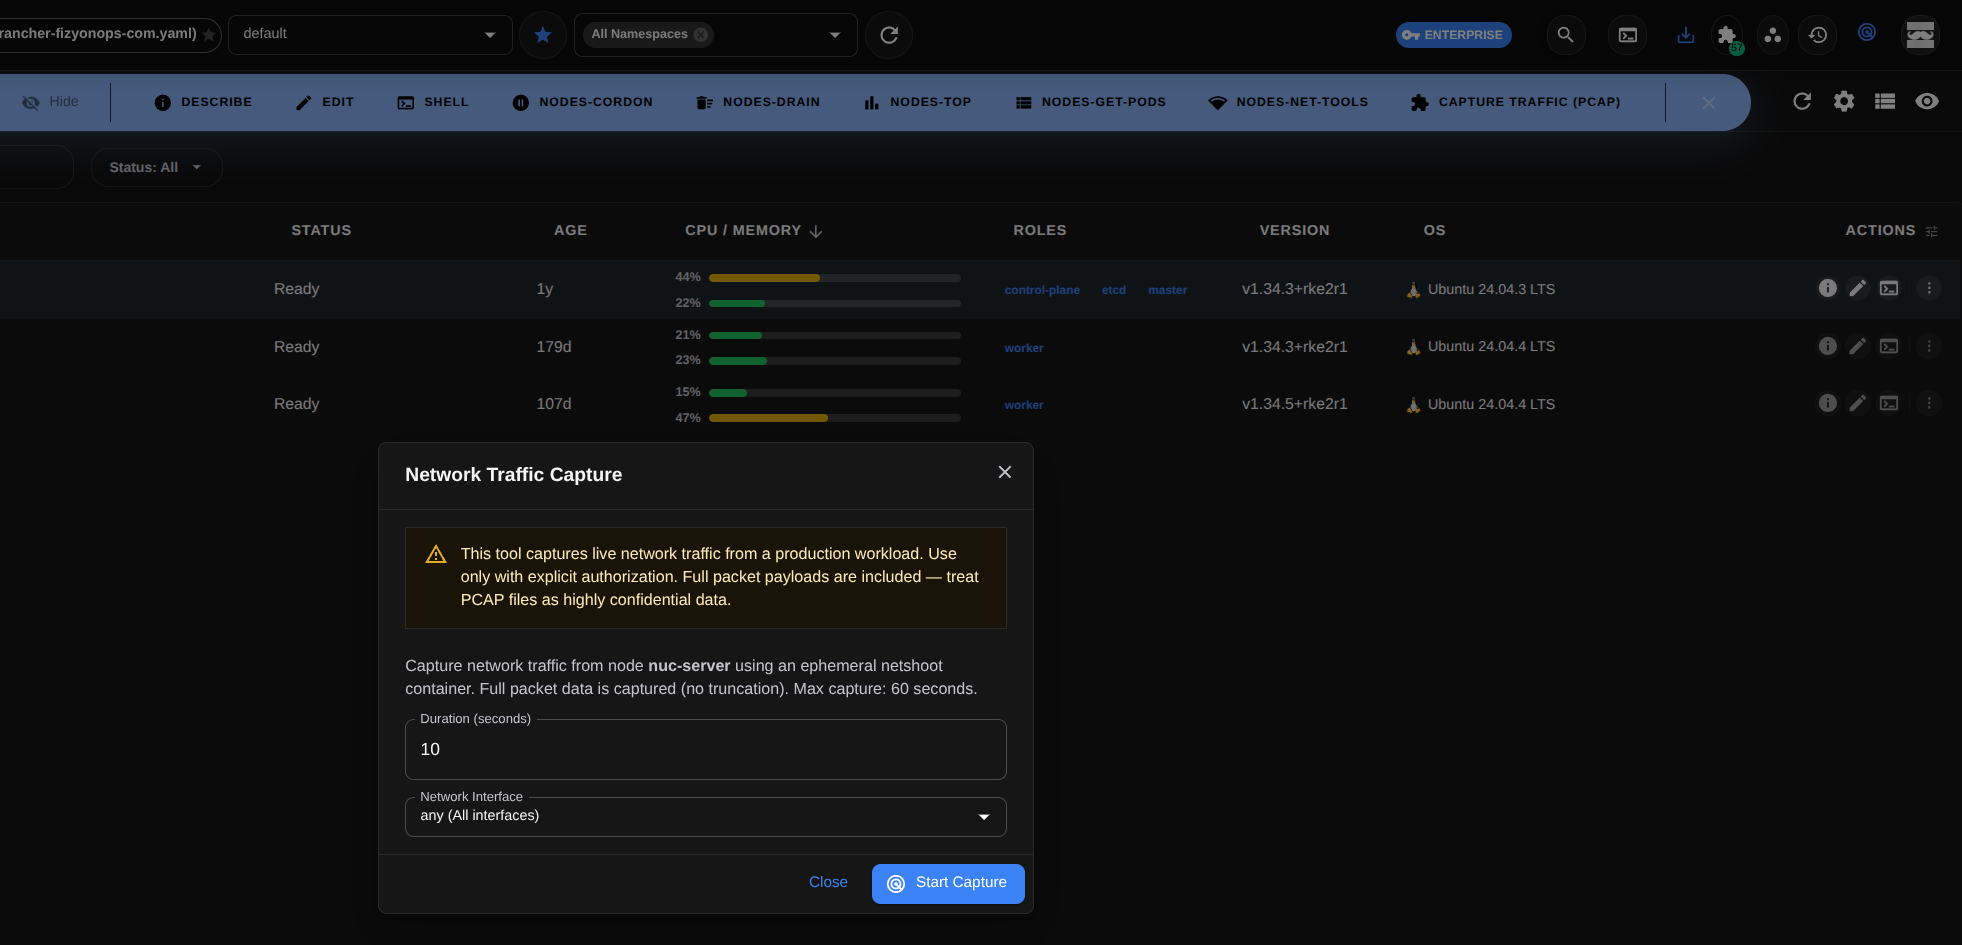Close the action toolbar with X
The height and width of the screenshot is (945, 1962).
[1709, 103]
